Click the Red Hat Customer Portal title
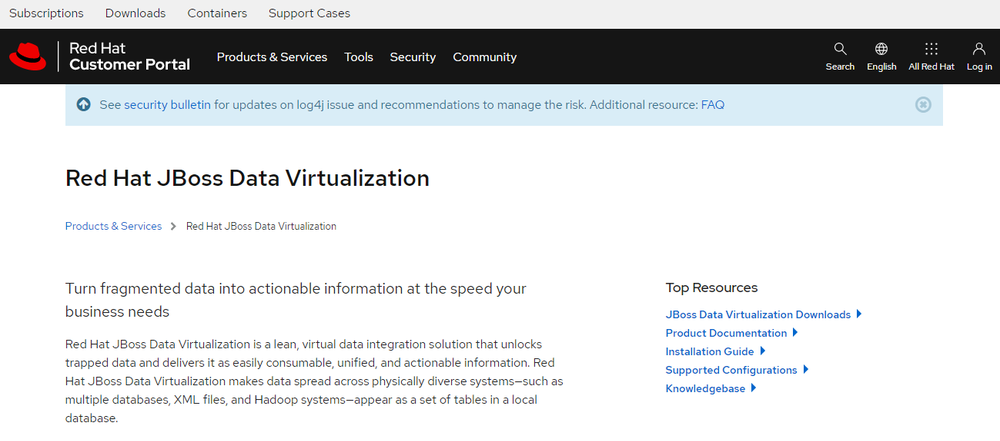 coord(129,56)
